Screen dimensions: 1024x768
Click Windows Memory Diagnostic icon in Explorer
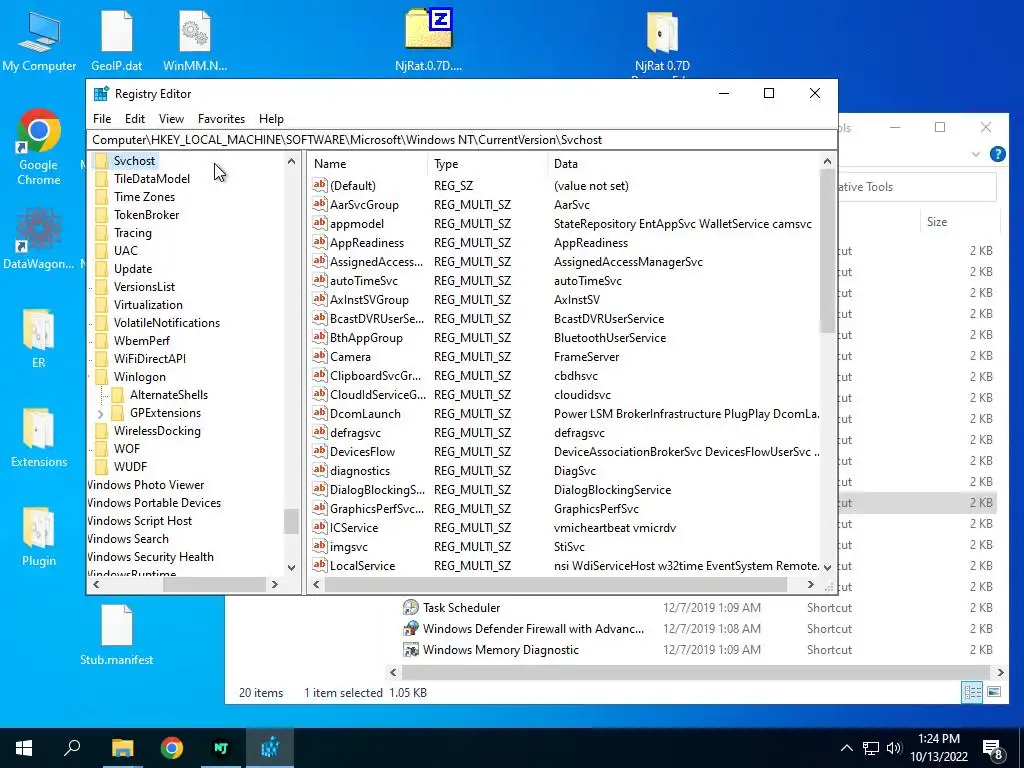(411, 650)
